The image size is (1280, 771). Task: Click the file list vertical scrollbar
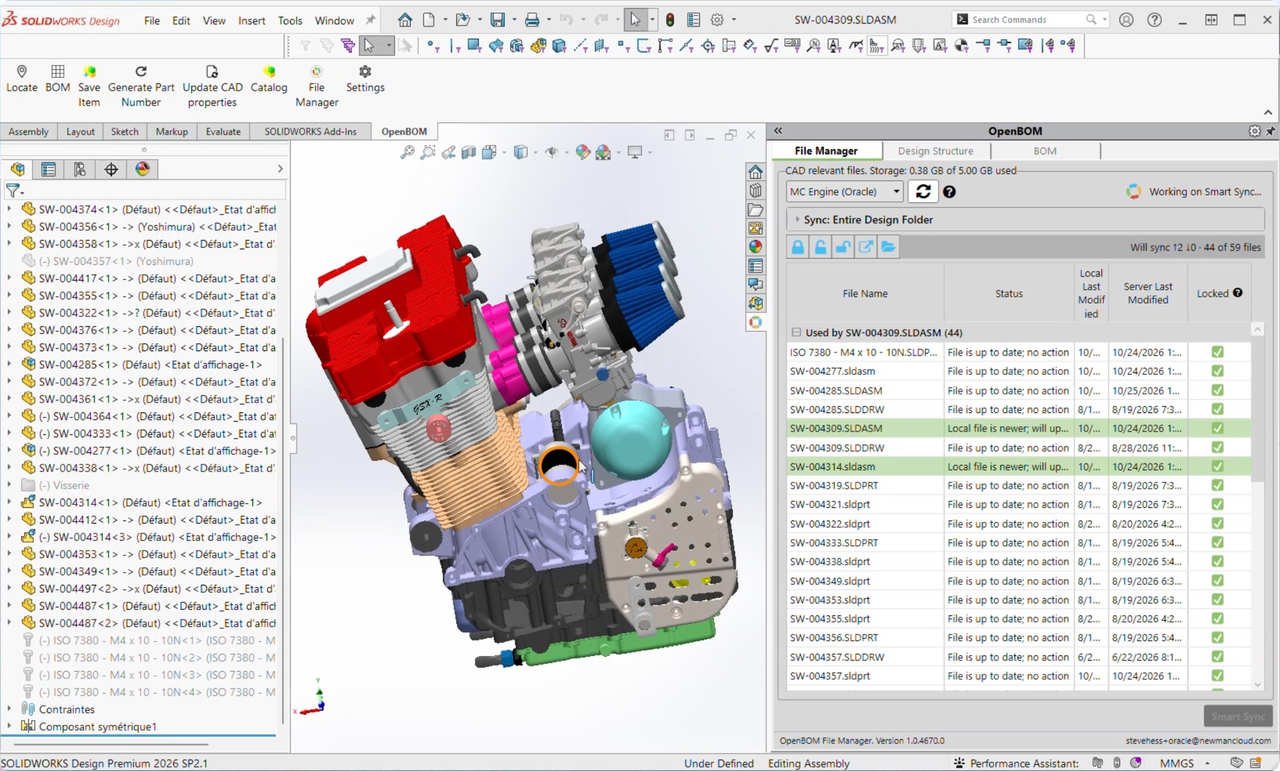1257,505
